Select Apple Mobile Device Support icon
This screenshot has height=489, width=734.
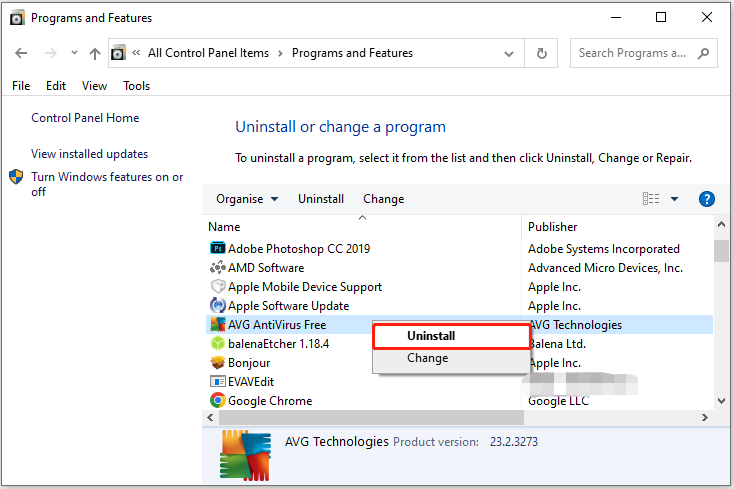218,286
